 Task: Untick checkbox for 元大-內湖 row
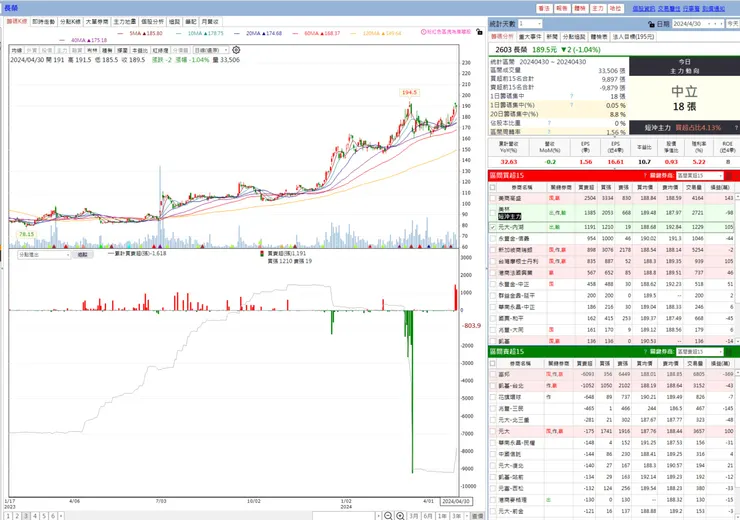(x=493, y=227)
